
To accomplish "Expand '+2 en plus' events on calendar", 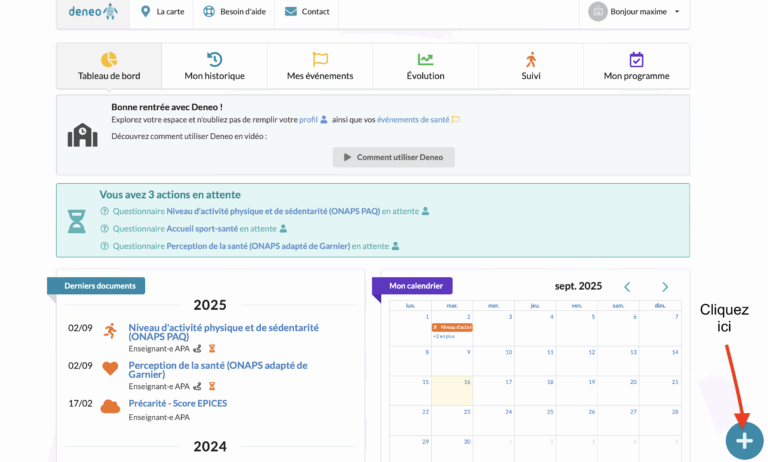I will [445, 336].
